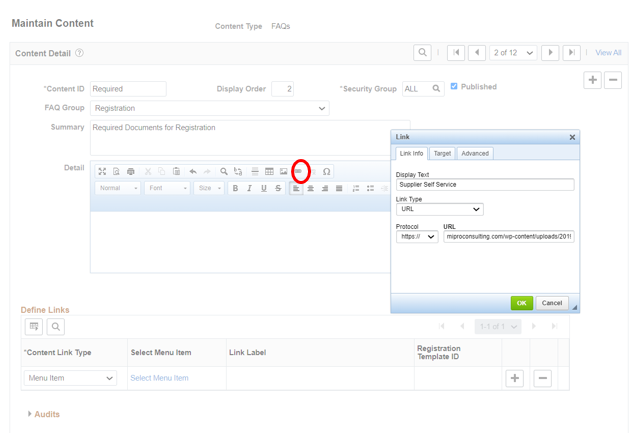638x438 pixels.
Task: Click the View All link
Action: 608,53
